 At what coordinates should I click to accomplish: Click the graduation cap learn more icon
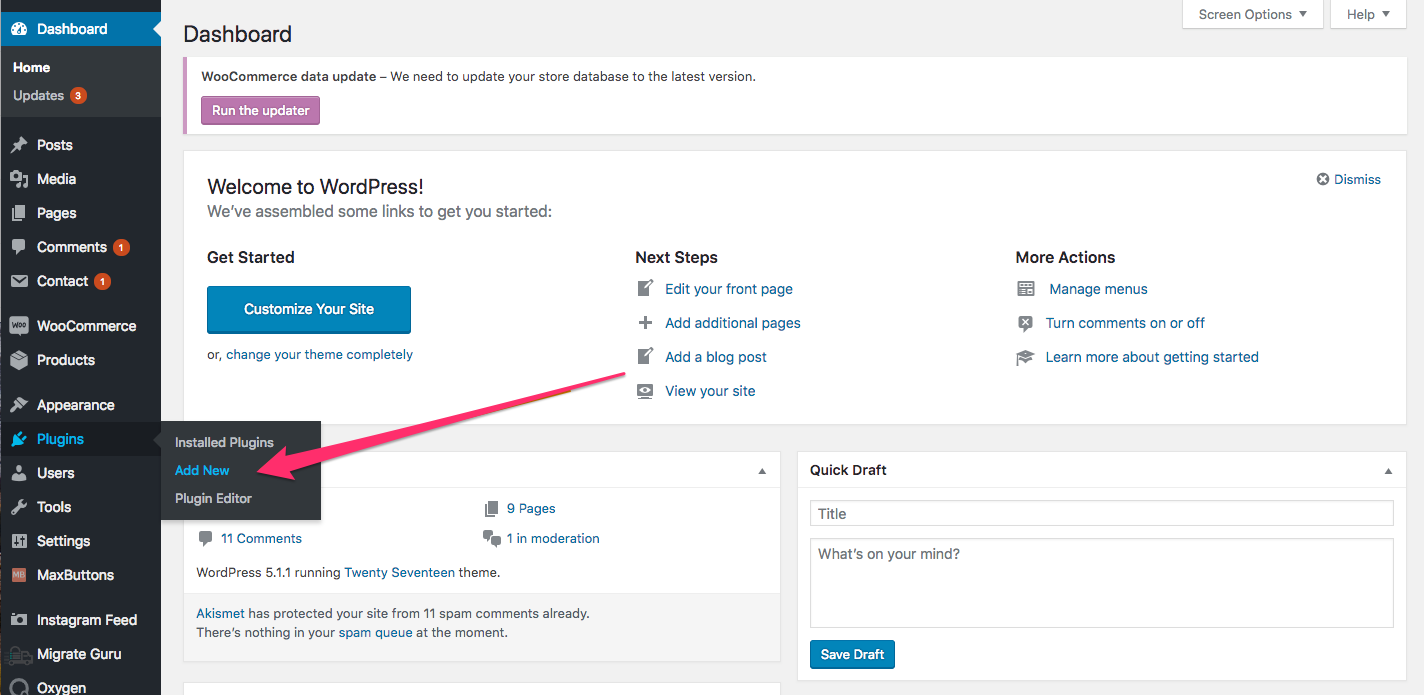[1025, 357]
